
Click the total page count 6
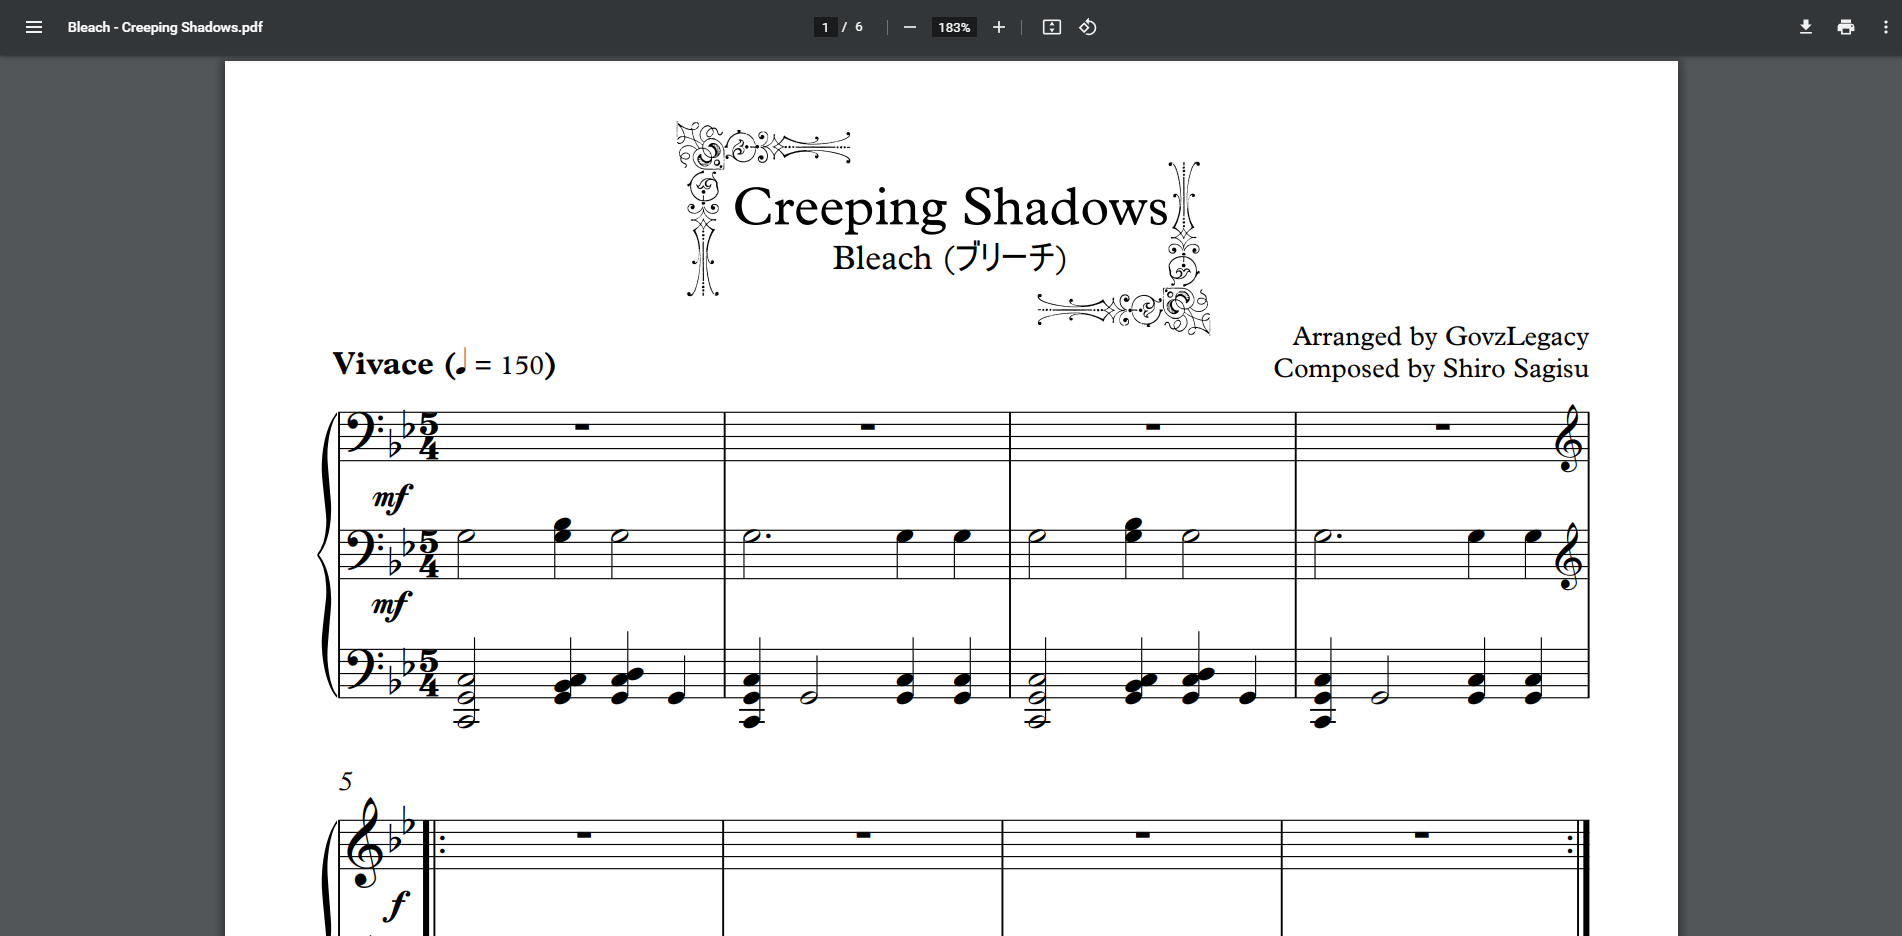859,27
